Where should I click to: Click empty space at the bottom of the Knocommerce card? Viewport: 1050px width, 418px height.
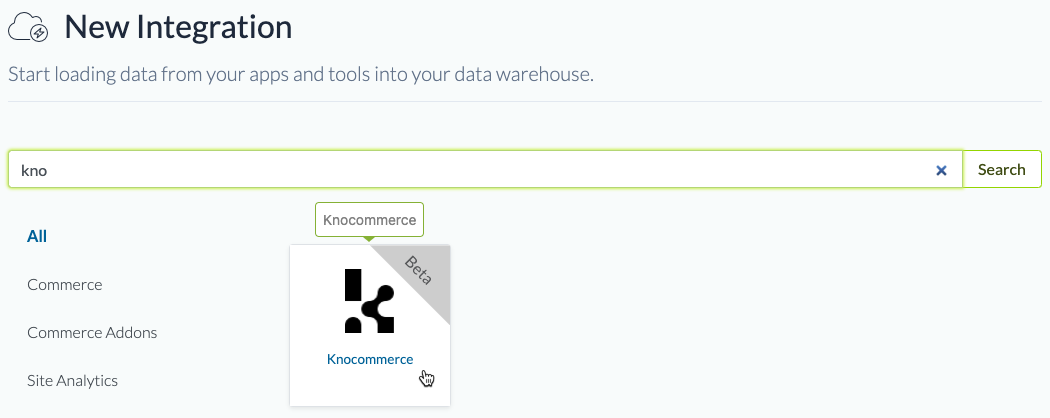coord(370,390)
